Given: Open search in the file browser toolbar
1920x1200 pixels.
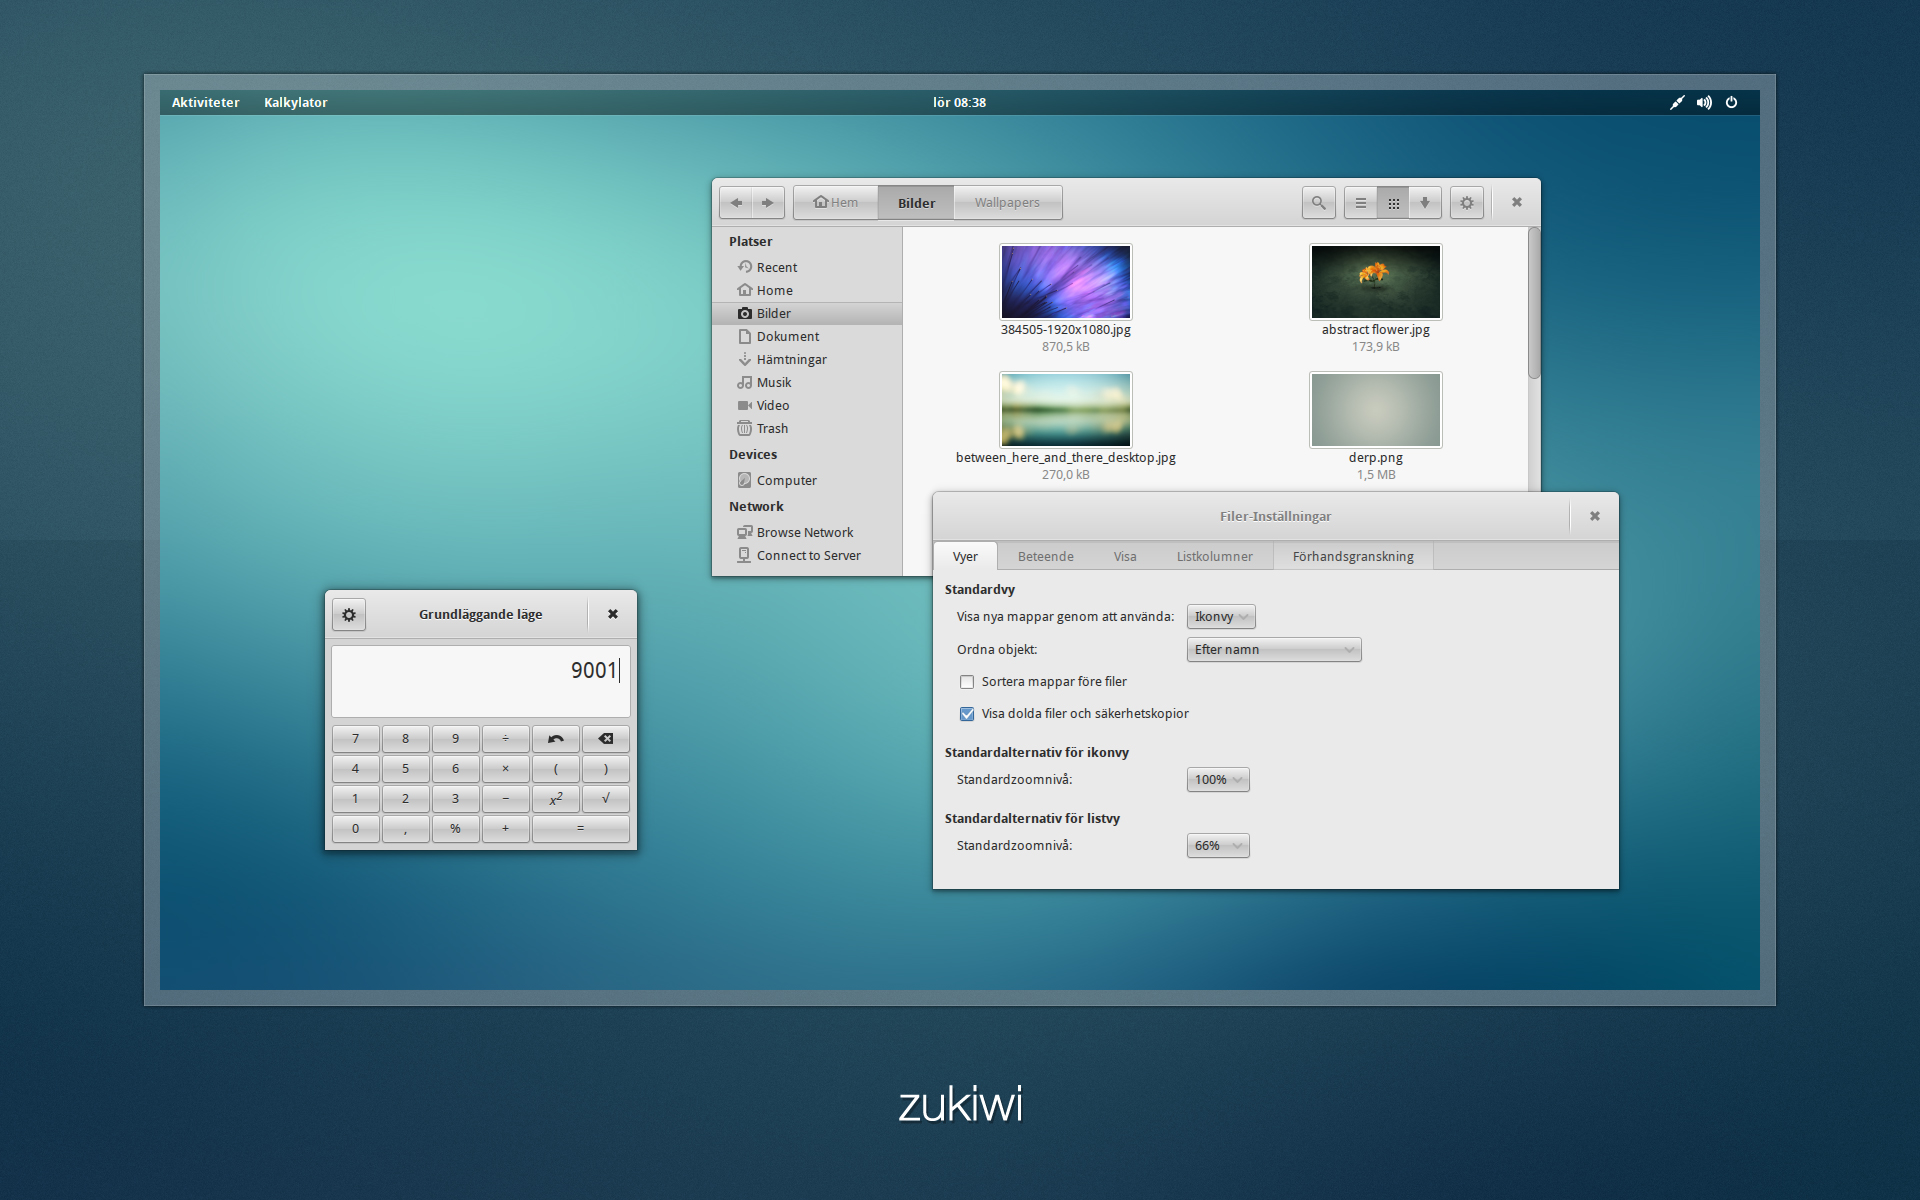Looking at the screenshot, I should point(1318,202).
